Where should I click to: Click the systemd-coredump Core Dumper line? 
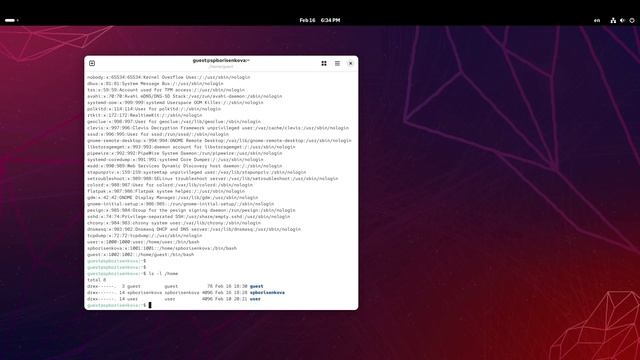[175, 160]
